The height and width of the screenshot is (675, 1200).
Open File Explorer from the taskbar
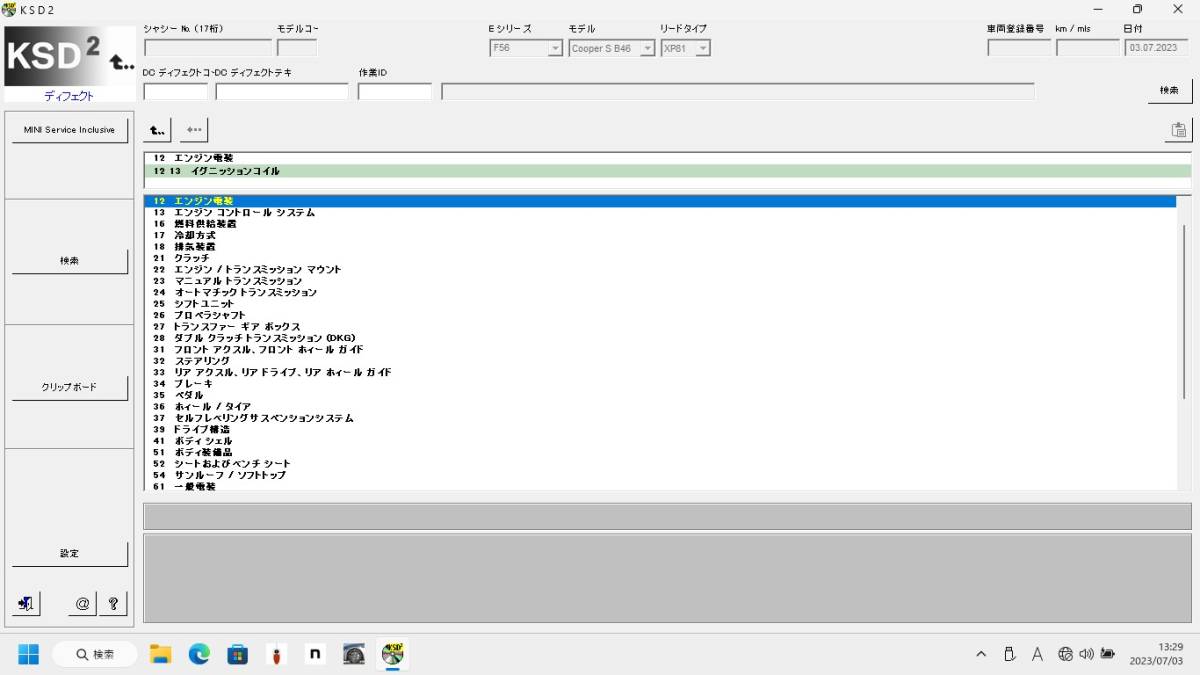[161, 654]
